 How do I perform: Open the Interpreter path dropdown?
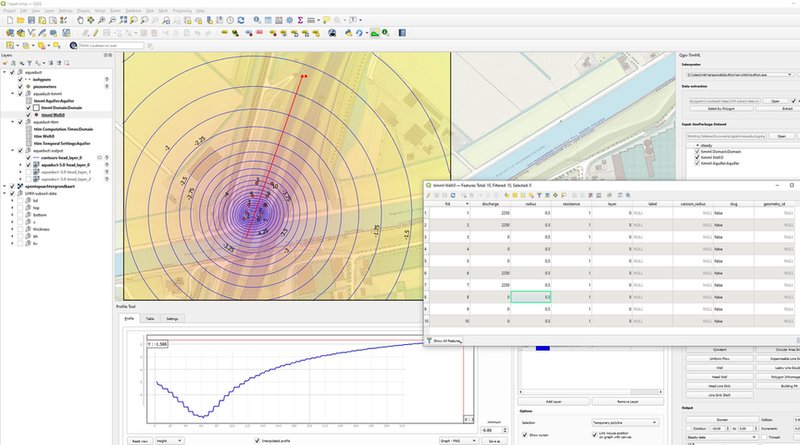[739, 75]
